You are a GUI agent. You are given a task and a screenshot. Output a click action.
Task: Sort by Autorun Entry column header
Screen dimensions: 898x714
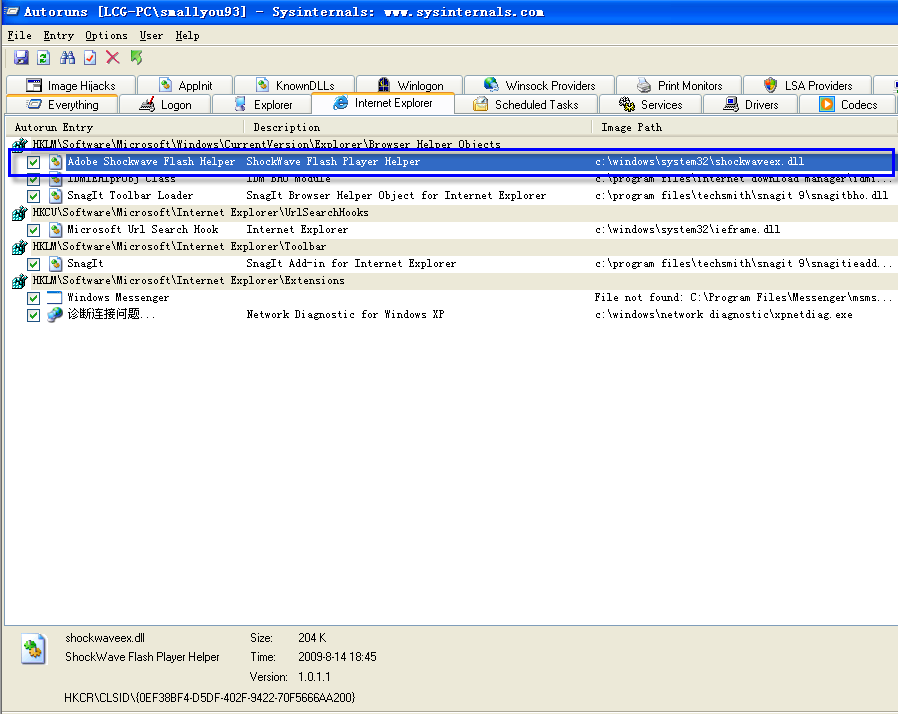click(x=124, y=127)
